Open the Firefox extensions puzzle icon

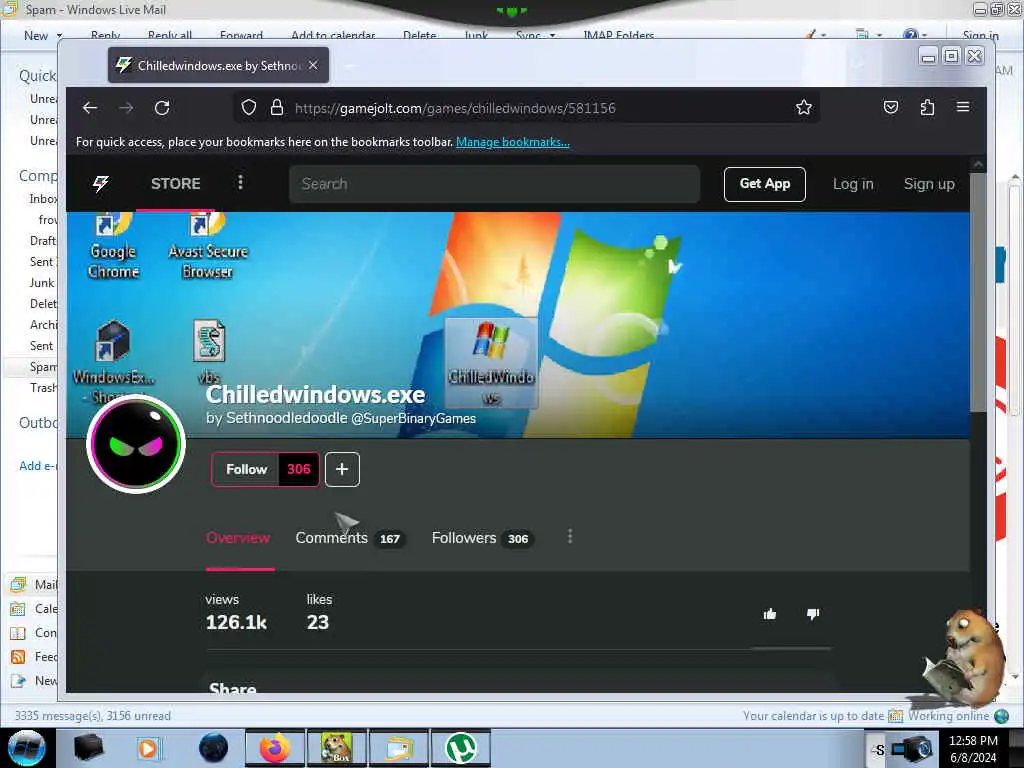pyautogui.click(x=927, y=107)
